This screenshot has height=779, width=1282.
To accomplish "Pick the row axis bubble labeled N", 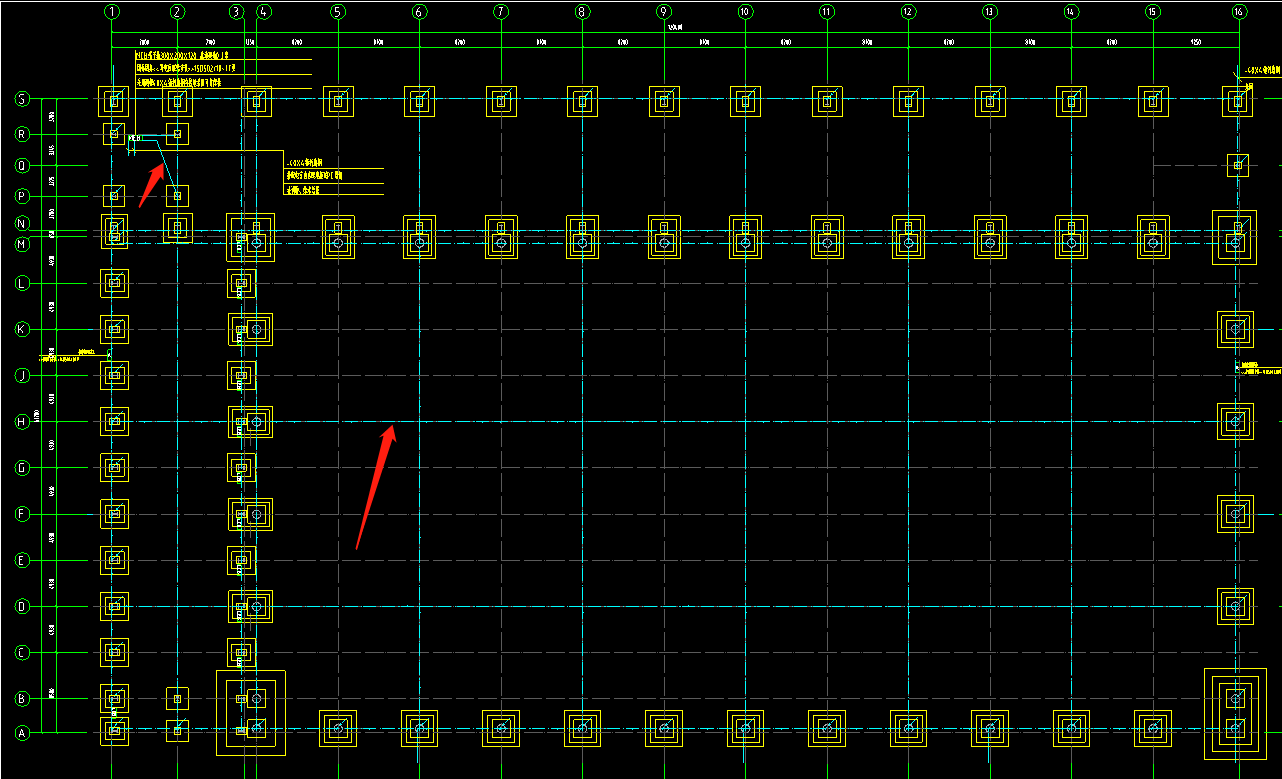I will [x=21, y=224].
